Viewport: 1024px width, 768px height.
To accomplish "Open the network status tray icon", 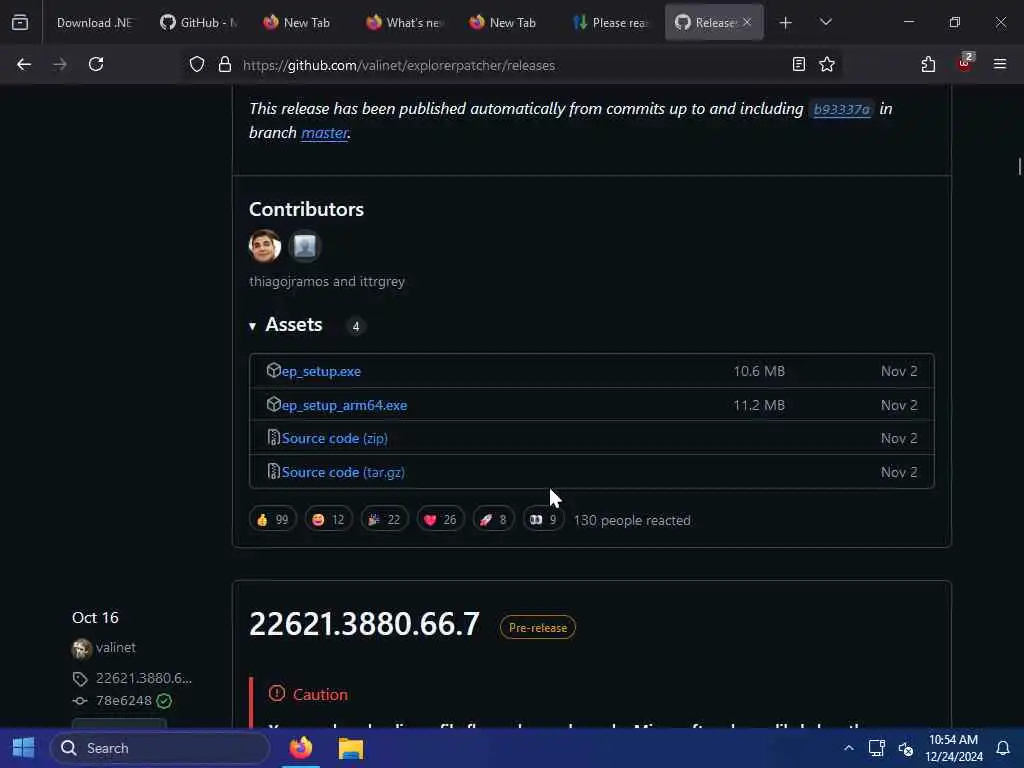I will (876, 748).
